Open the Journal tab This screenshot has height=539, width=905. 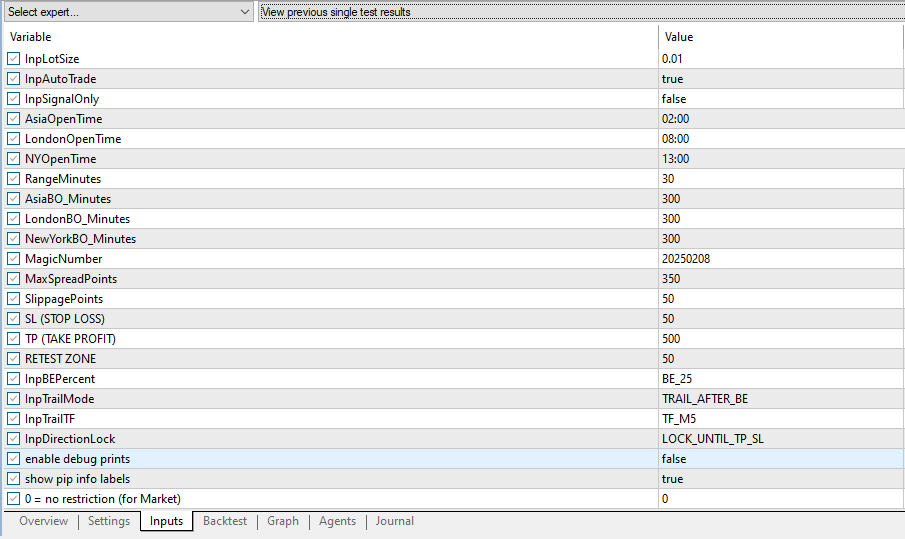click(x=394, y=521)
